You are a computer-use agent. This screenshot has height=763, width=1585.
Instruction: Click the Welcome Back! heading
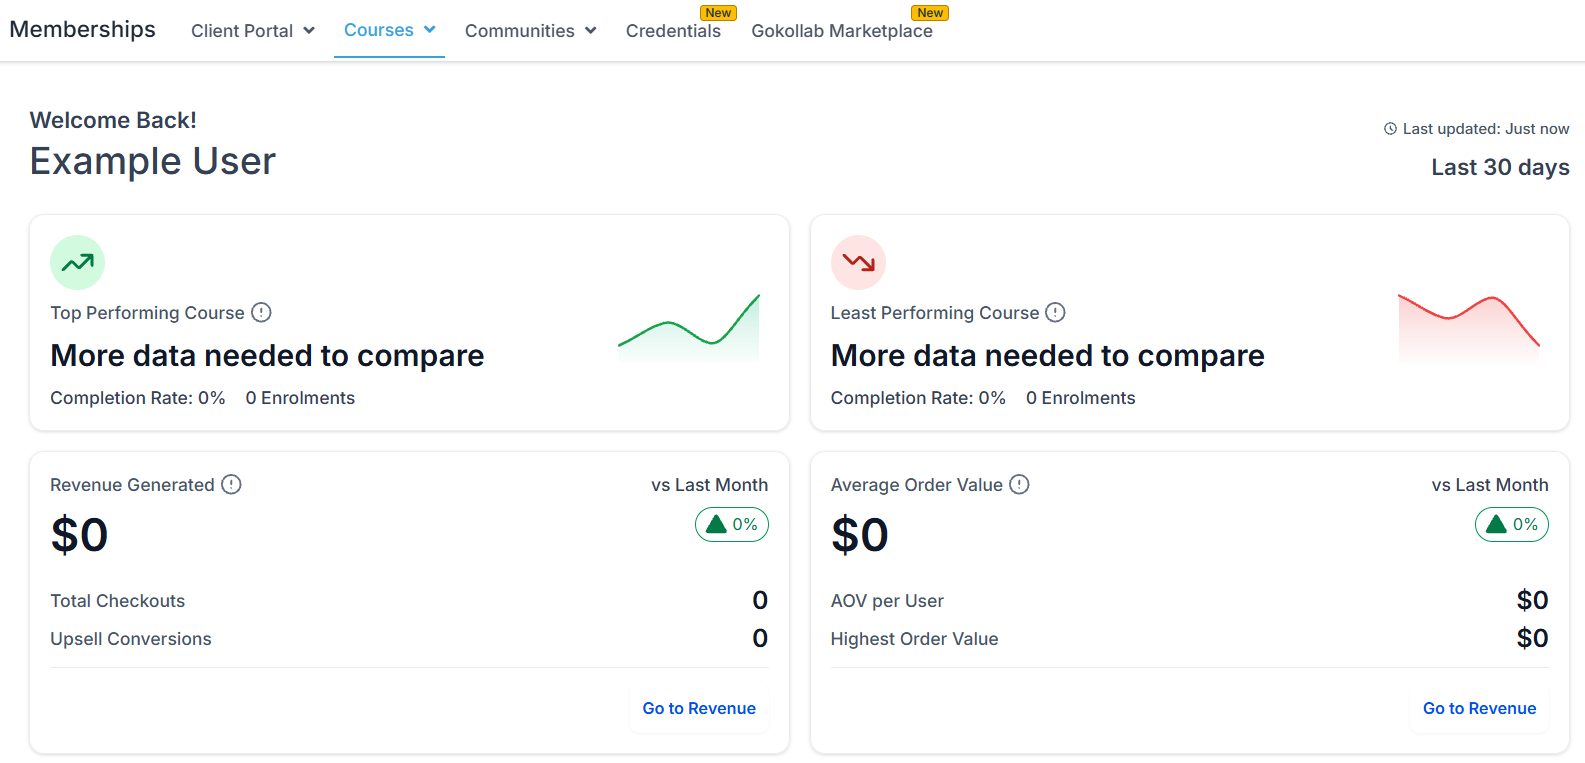[113, 120]
